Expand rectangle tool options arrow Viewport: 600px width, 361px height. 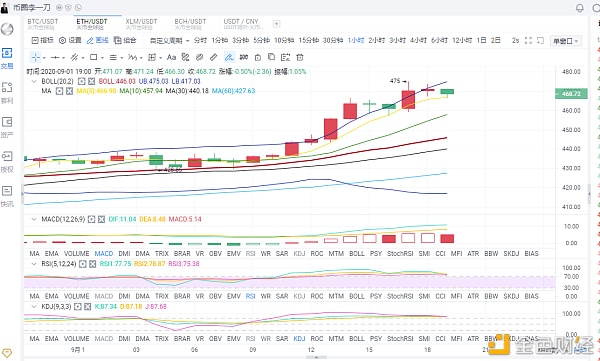point(102,58)
